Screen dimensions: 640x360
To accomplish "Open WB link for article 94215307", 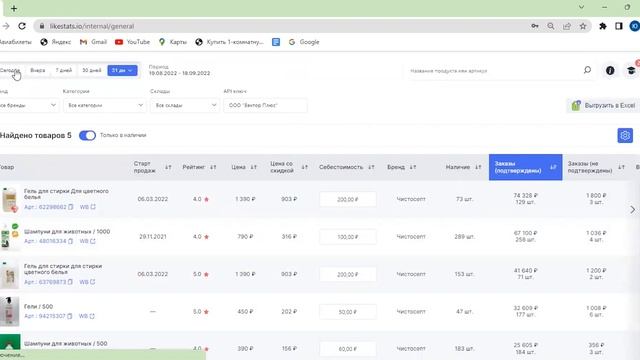I will click(x=87, y=316).
